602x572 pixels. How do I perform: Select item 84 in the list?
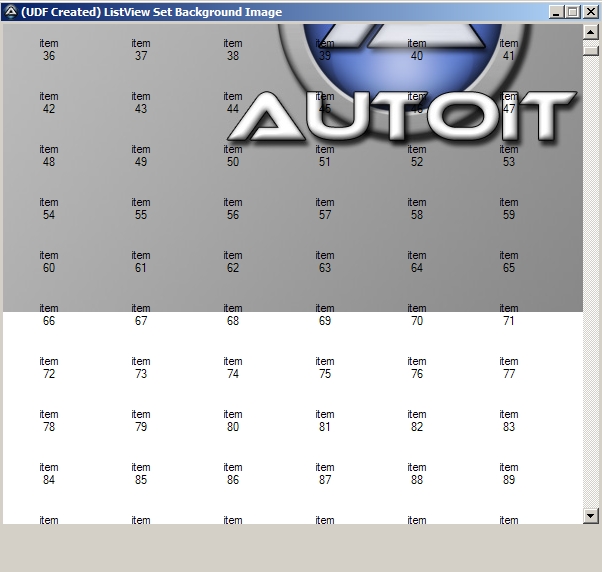49,474
